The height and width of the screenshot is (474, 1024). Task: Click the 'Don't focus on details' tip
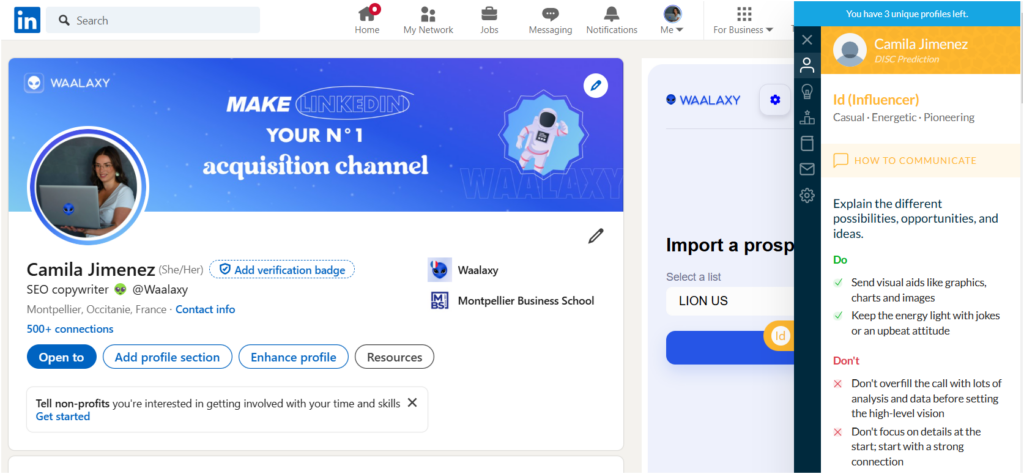[x=916, y=447]
